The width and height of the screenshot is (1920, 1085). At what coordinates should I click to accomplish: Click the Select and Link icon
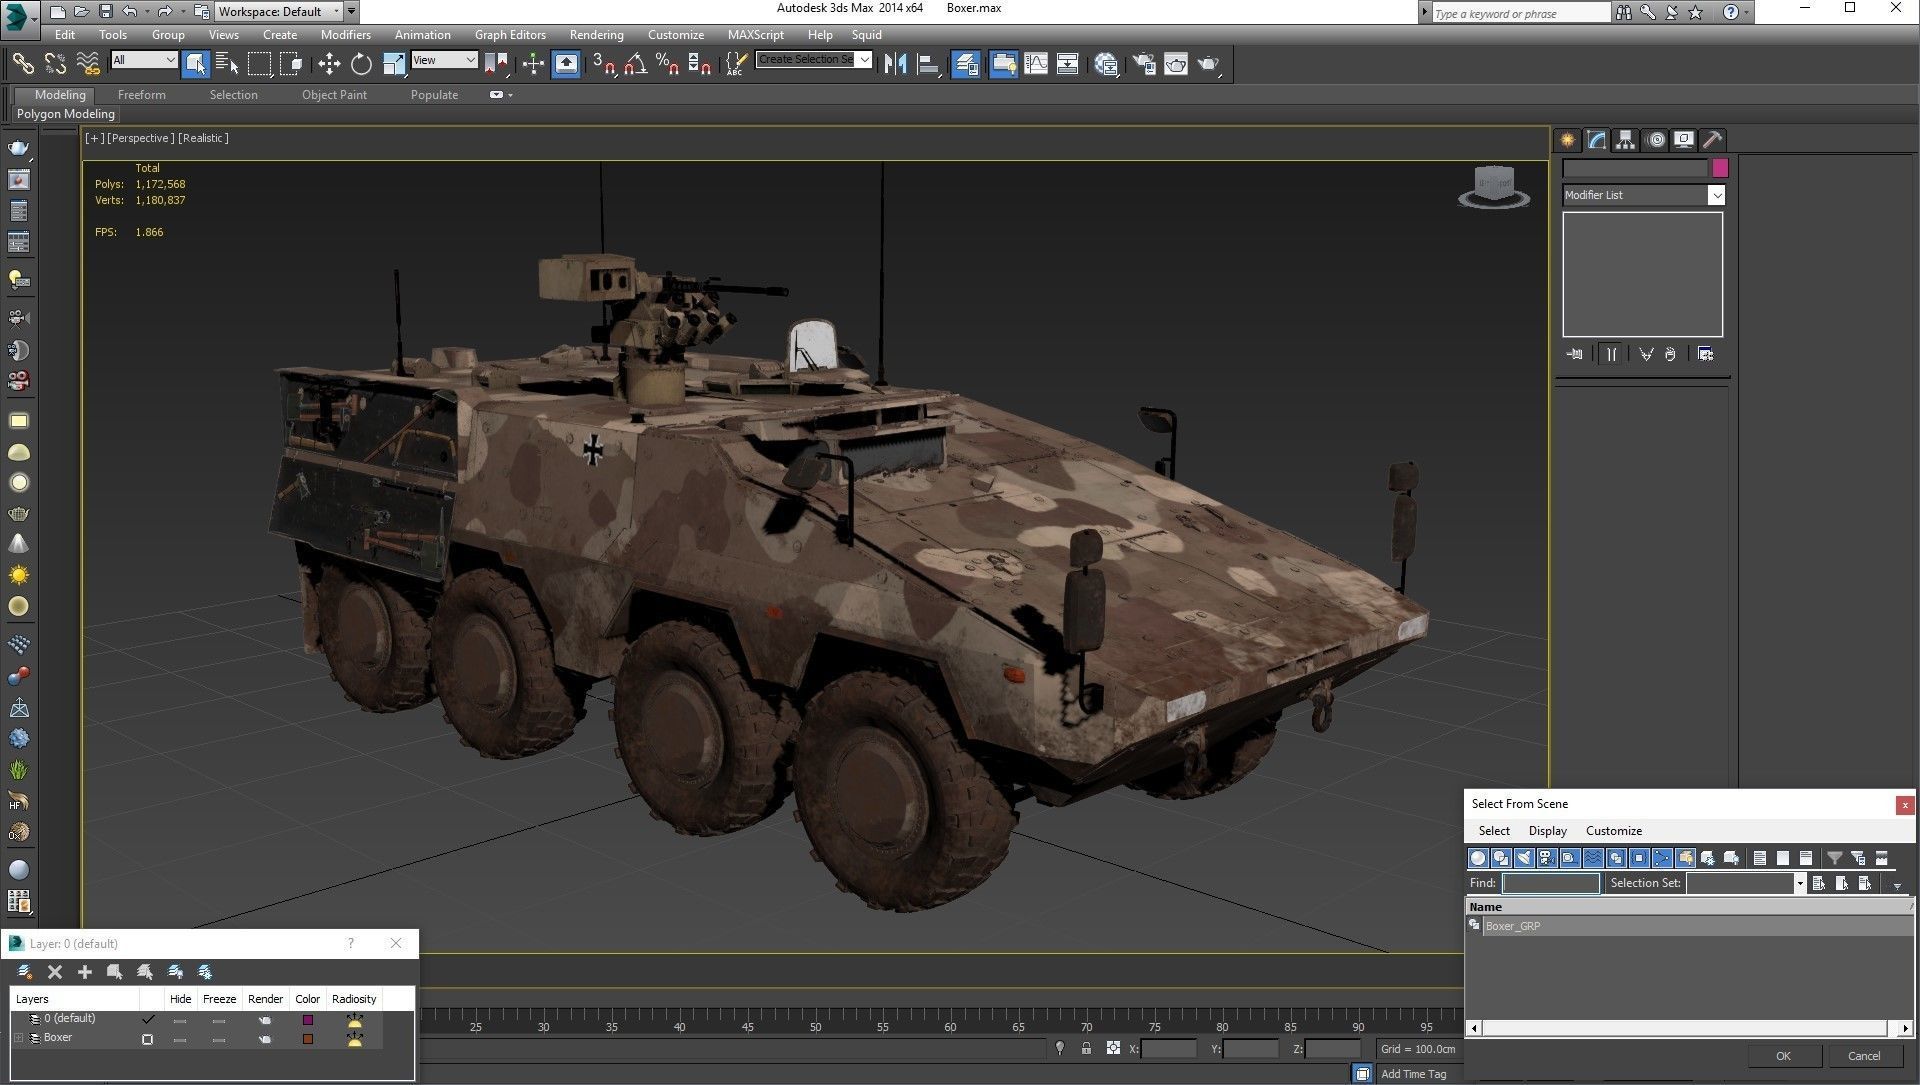[23, 64]
